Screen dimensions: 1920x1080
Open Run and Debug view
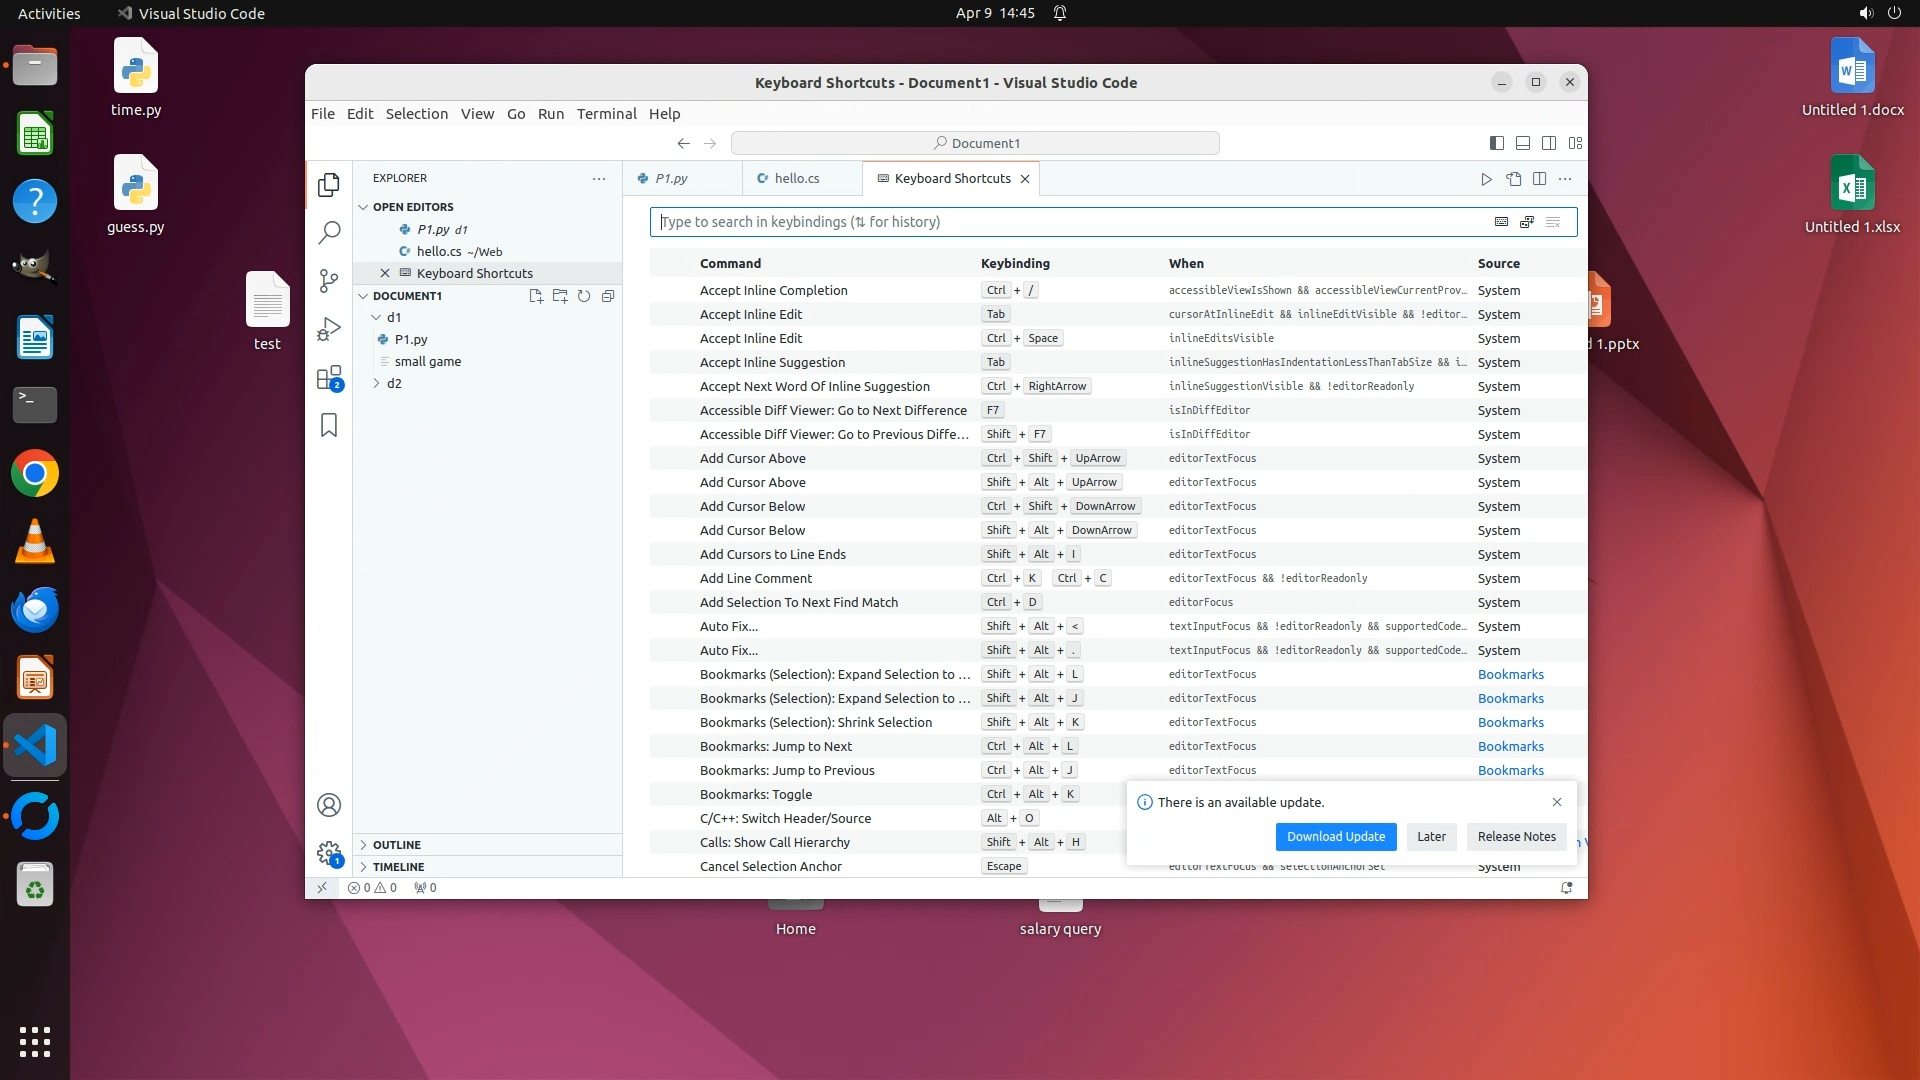click(x=329, y=330)
